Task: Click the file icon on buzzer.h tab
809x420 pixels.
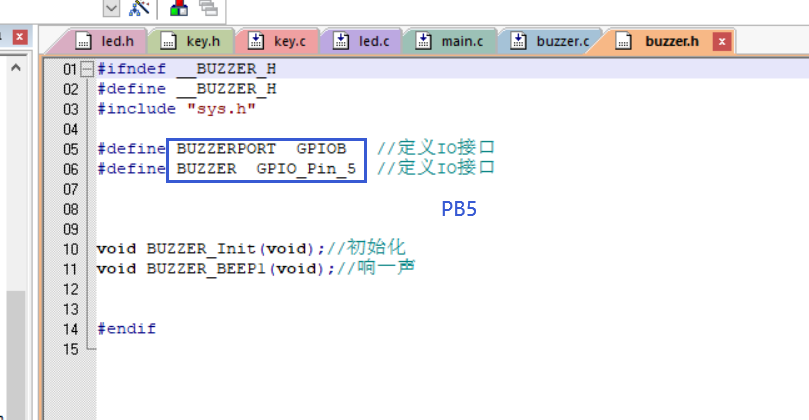Action: pos(623,41)
